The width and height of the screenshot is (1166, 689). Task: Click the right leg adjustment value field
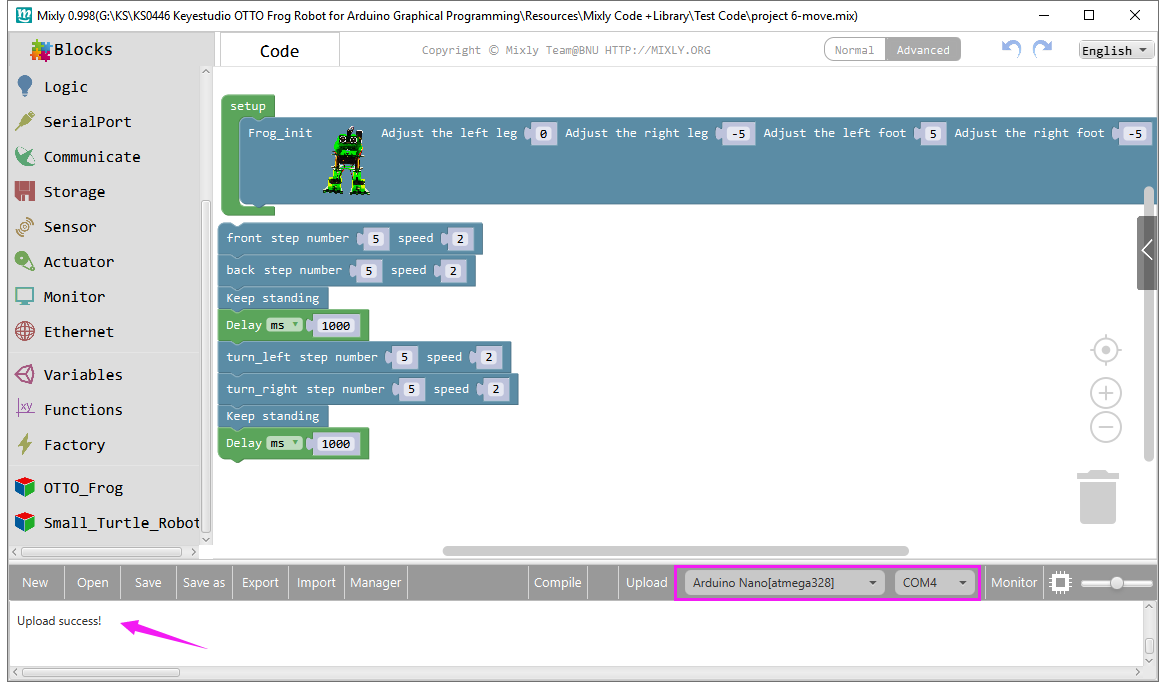point(738,134)
